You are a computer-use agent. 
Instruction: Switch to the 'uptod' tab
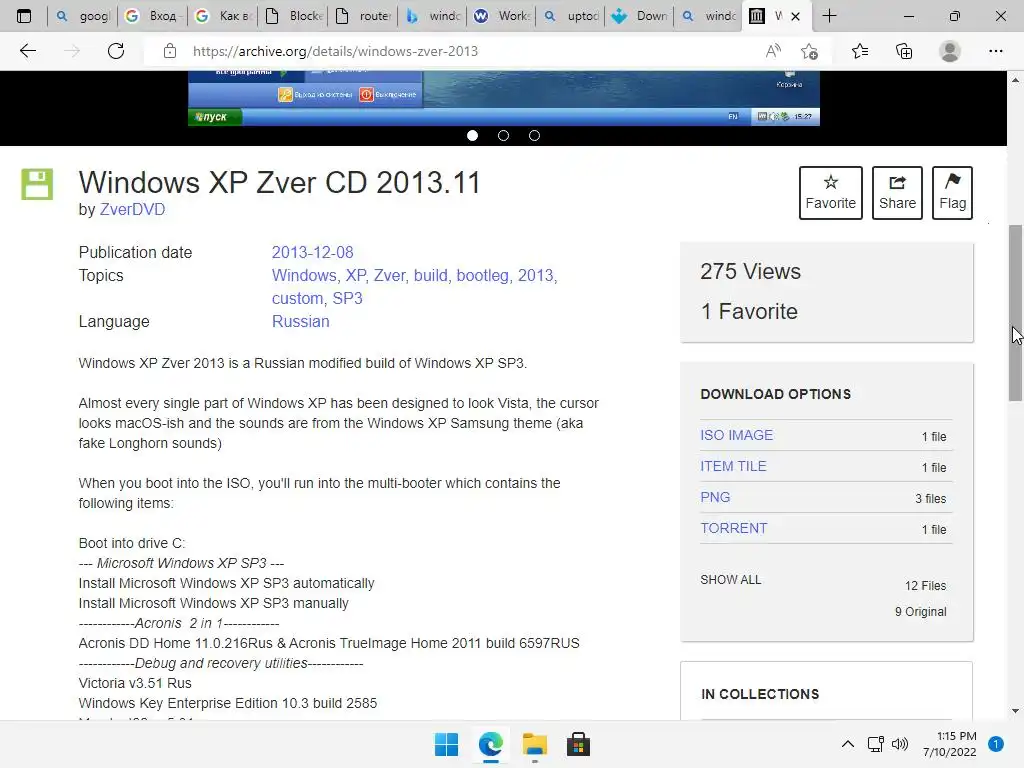pos(572,16)
